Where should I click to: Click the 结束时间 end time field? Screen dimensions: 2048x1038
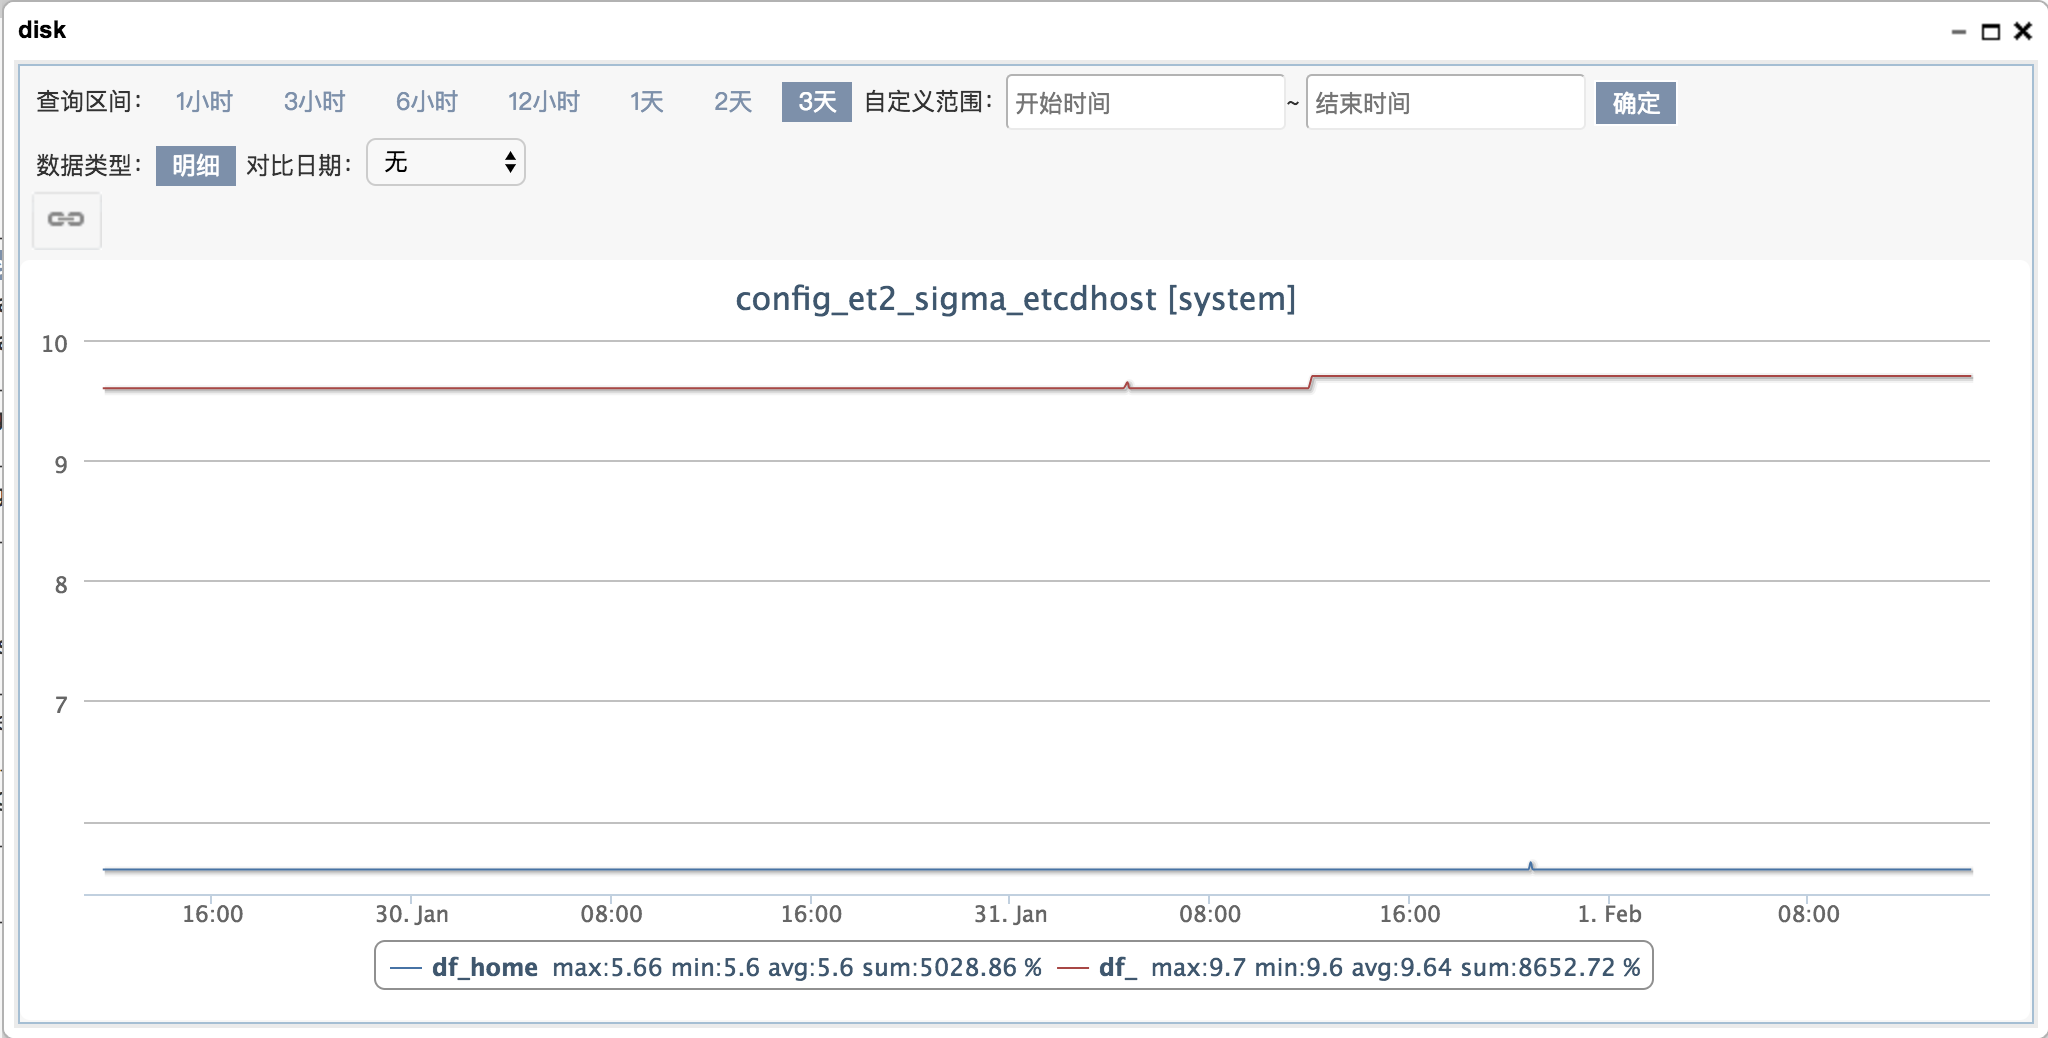tap(1445, 102)
